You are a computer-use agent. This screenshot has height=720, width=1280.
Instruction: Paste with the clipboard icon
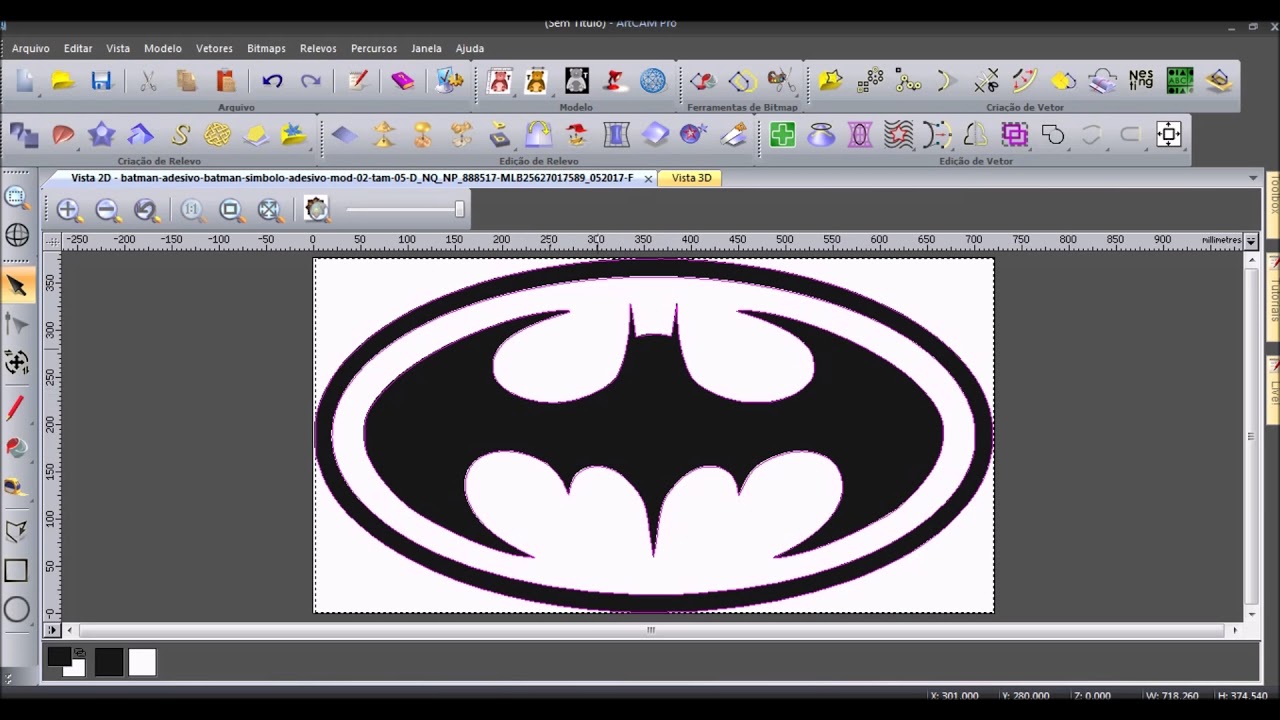pyautogui.click(x=226, y=81)
